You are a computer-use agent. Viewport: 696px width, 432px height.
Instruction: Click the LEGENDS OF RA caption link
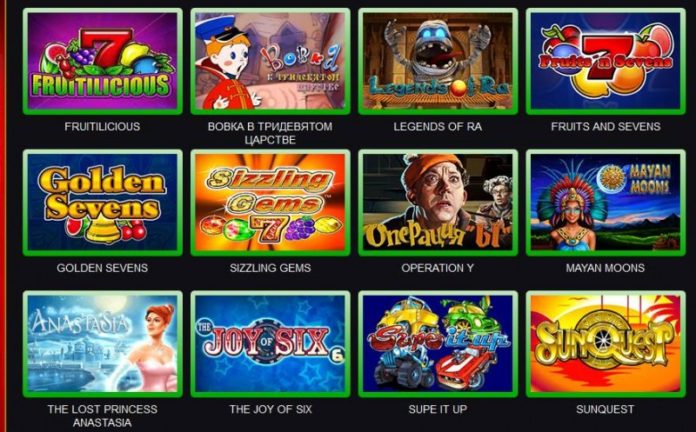(438, 127)
